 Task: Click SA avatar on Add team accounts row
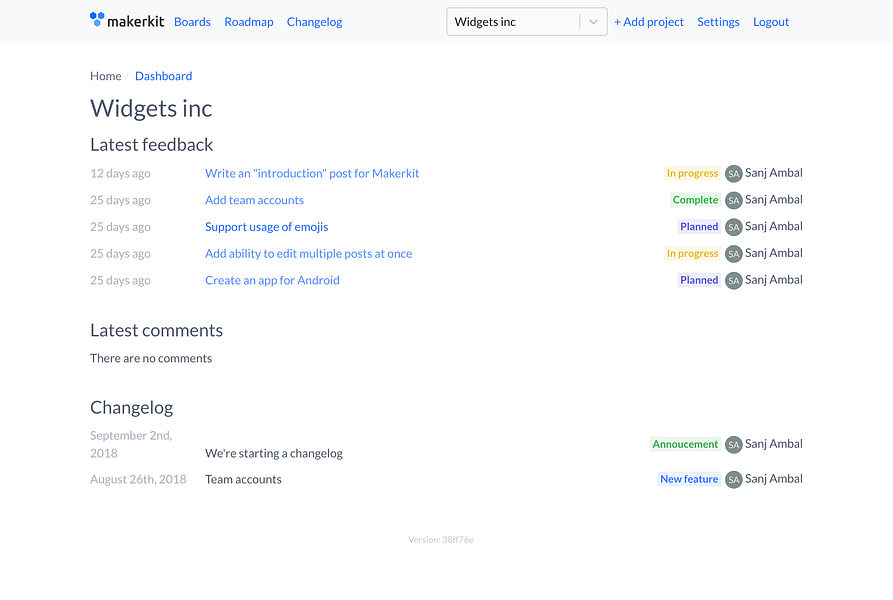(734, 200)
